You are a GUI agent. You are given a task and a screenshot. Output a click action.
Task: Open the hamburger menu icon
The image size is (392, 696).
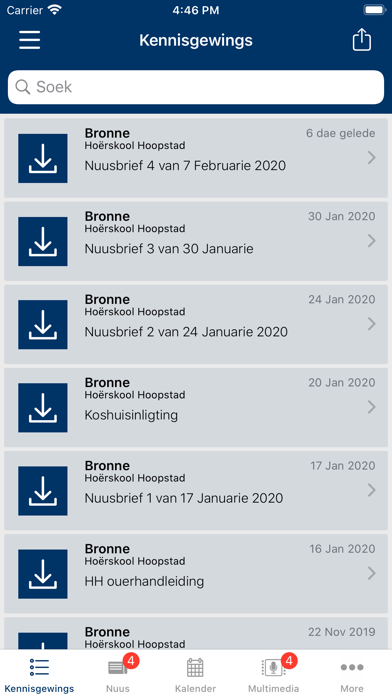click(x=30, y=40)
